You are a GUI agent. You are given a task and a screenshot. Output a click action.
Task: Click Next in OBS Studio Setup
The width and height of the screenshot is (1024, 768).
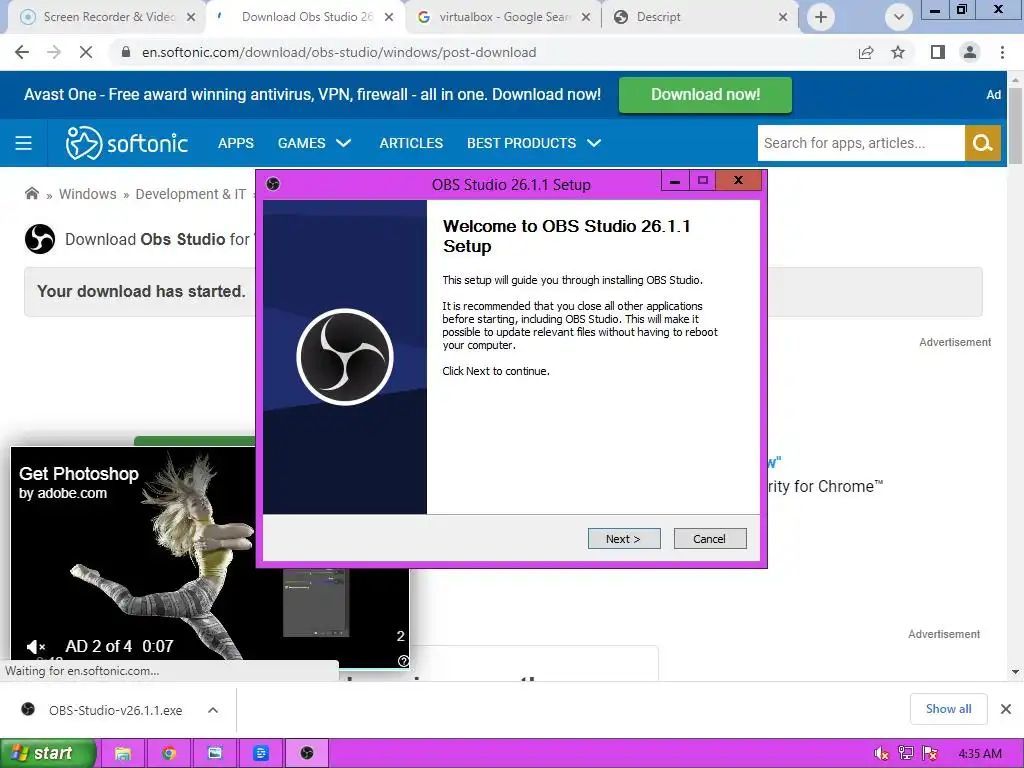coord(624,539)
